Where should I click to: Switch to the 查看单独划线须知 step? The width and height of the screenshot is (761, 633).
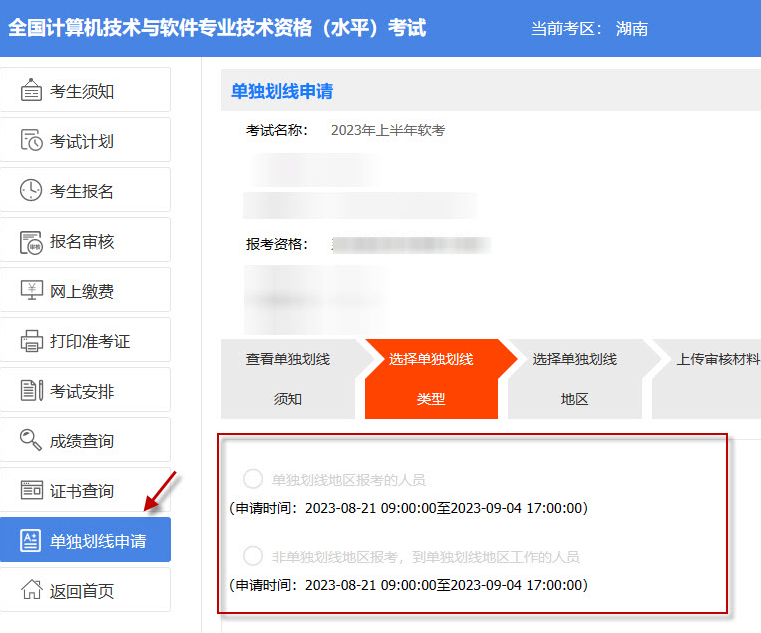pos(288,378)
